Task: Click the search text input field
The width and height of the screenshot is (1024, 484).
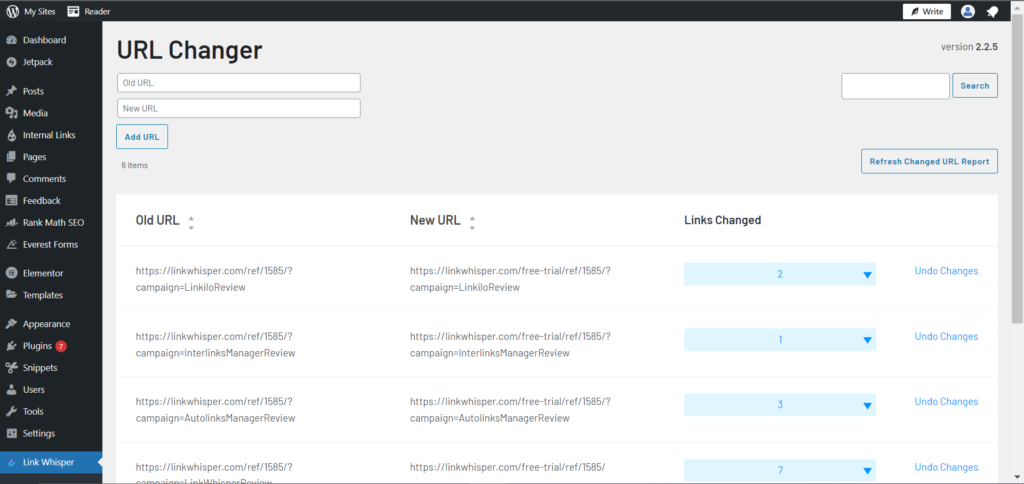Action: [x=895, y=86]
